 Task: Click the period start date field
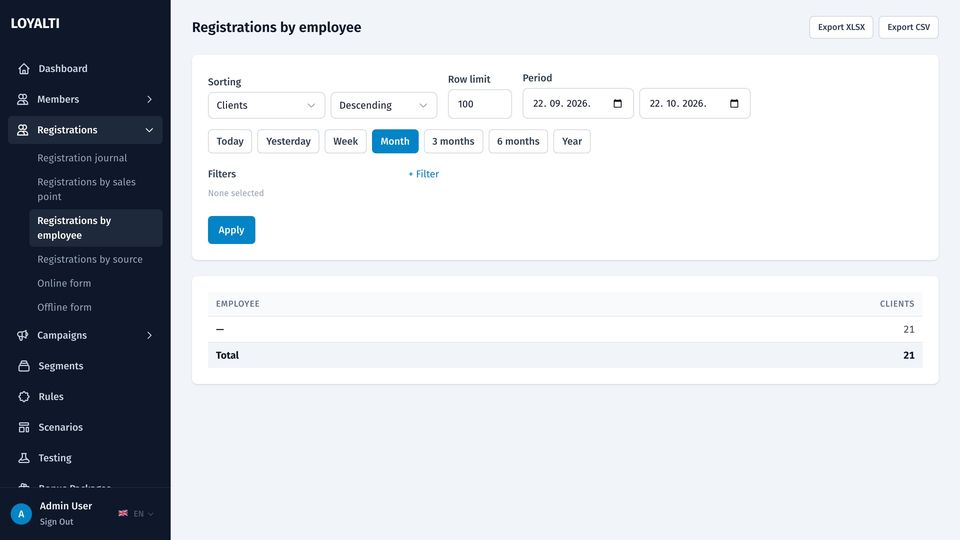(578, 103)
